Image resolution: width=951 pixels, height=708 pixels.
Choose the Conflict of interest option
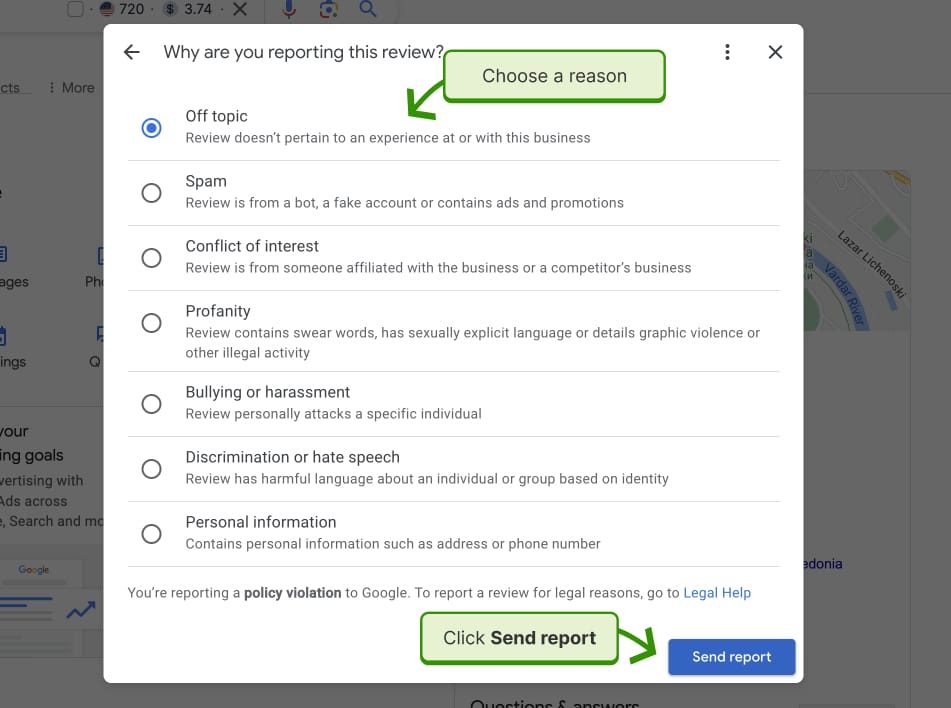click(x=151, y=258)
